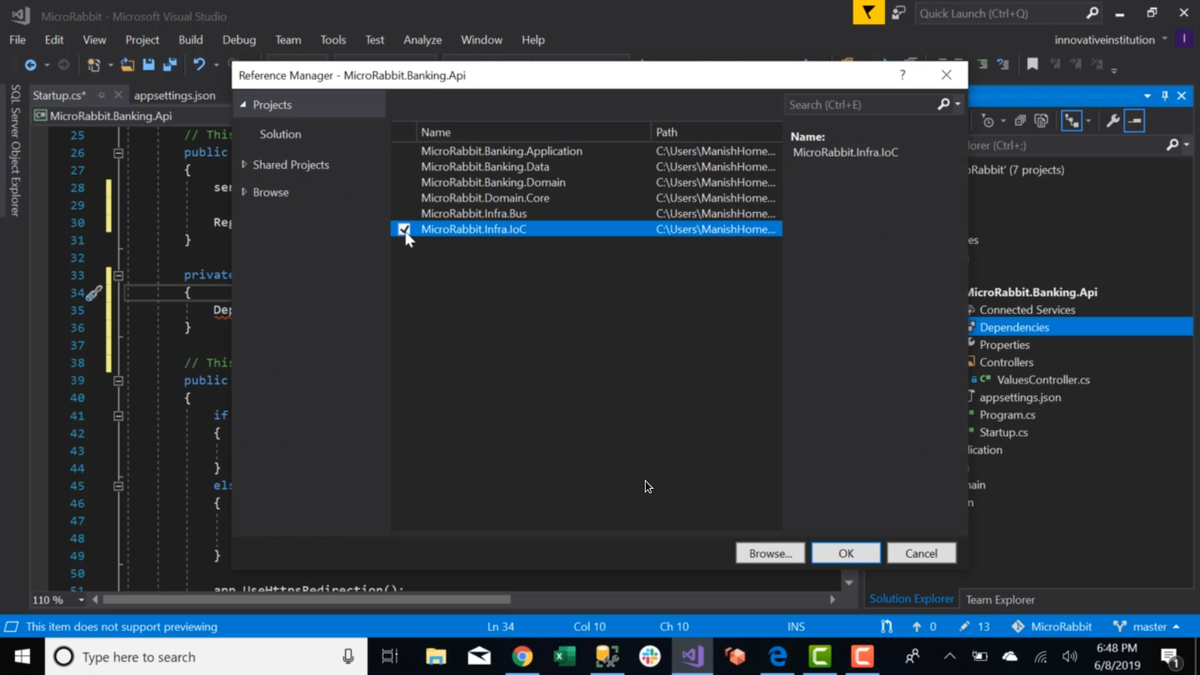
Task: Expand the Browse section in Reference Manager
Action: 244,192
